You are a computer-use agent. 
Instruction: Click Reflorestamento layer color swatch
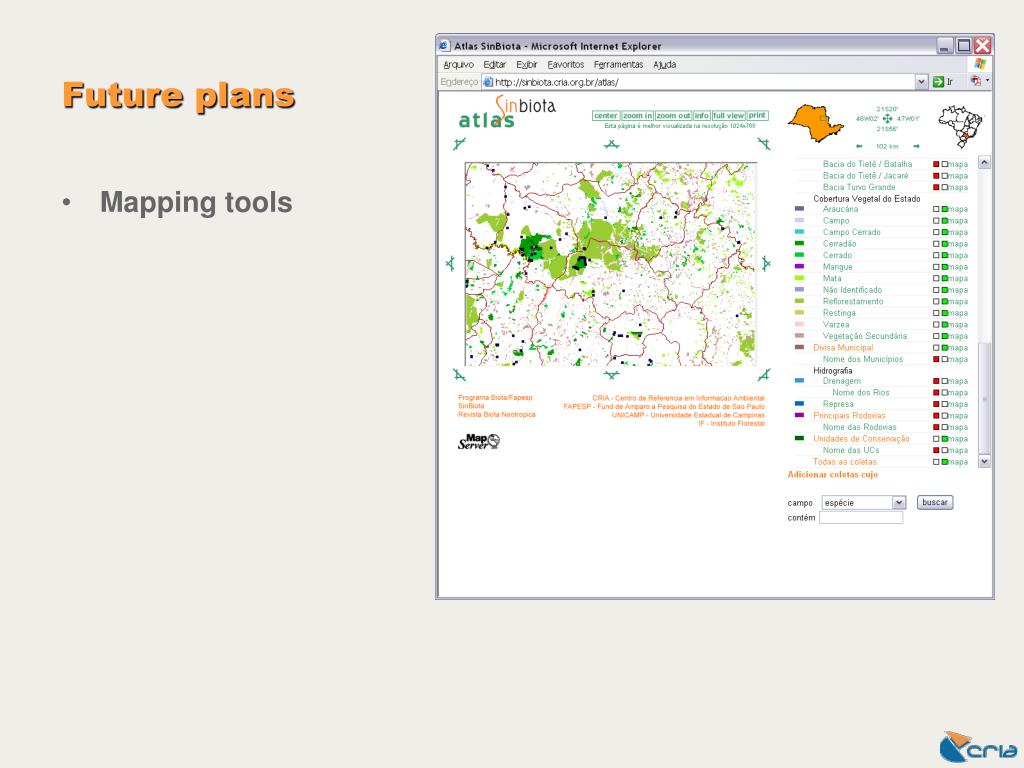click(799, 301)
